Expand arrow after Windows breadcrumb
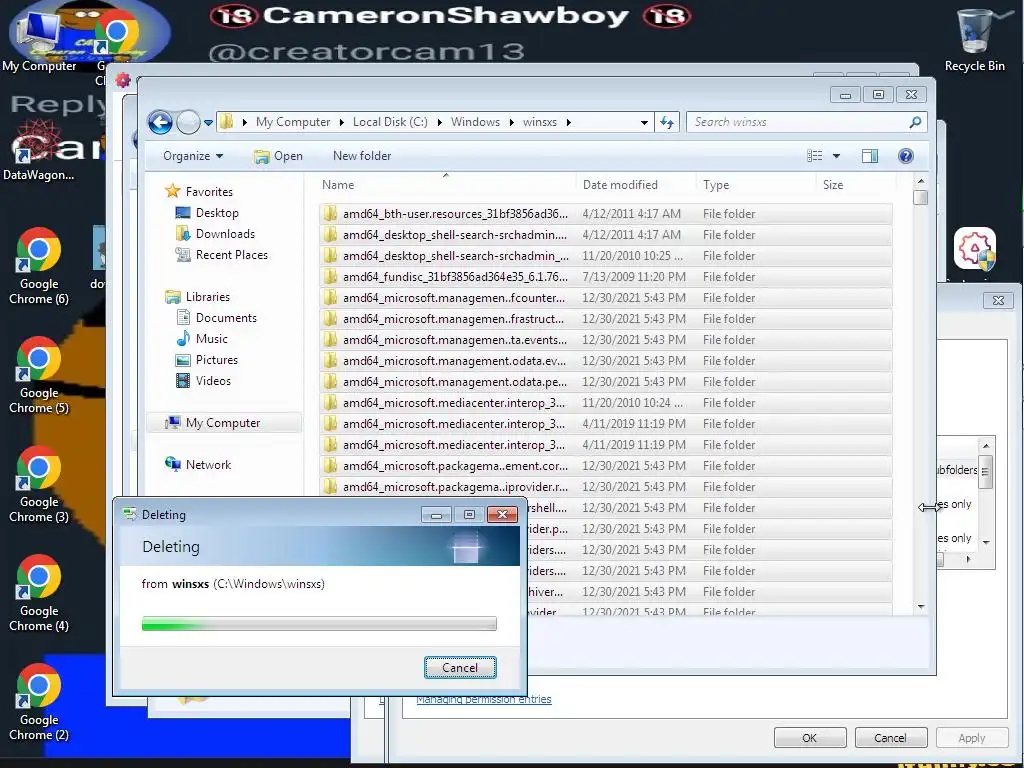Image resolution: width=1024 pixels, height=768 pixels. pos(511,122)
